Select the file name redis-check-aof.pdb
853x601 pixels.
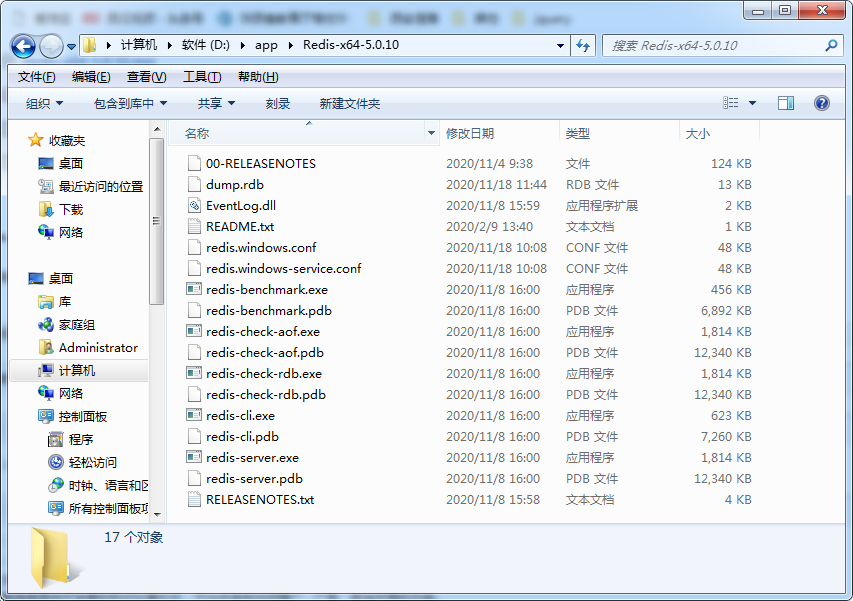(265, 352)
